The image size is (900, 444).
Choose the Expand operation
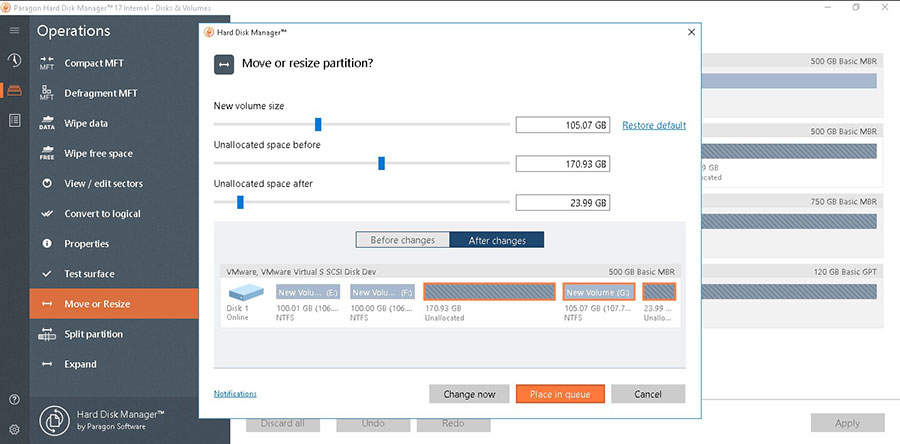pos(114,364)
